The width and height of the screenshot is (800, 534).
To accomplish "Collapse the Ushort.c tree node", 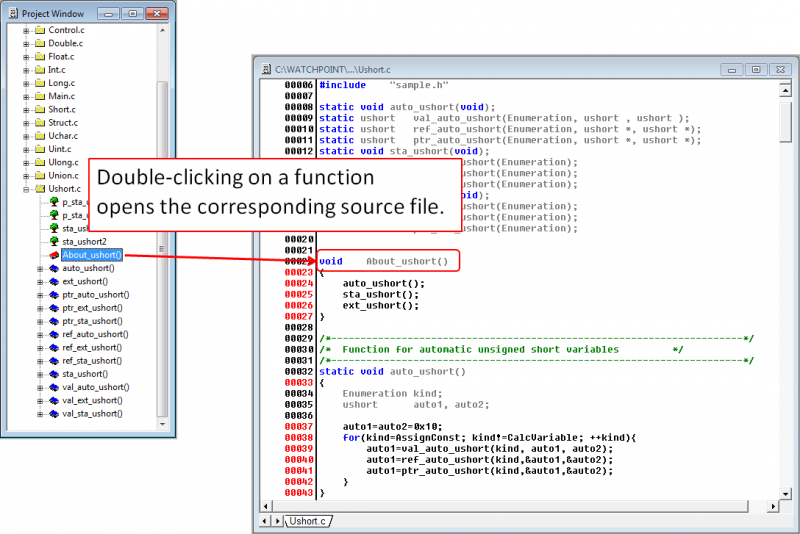I will [x=26, y=190].
